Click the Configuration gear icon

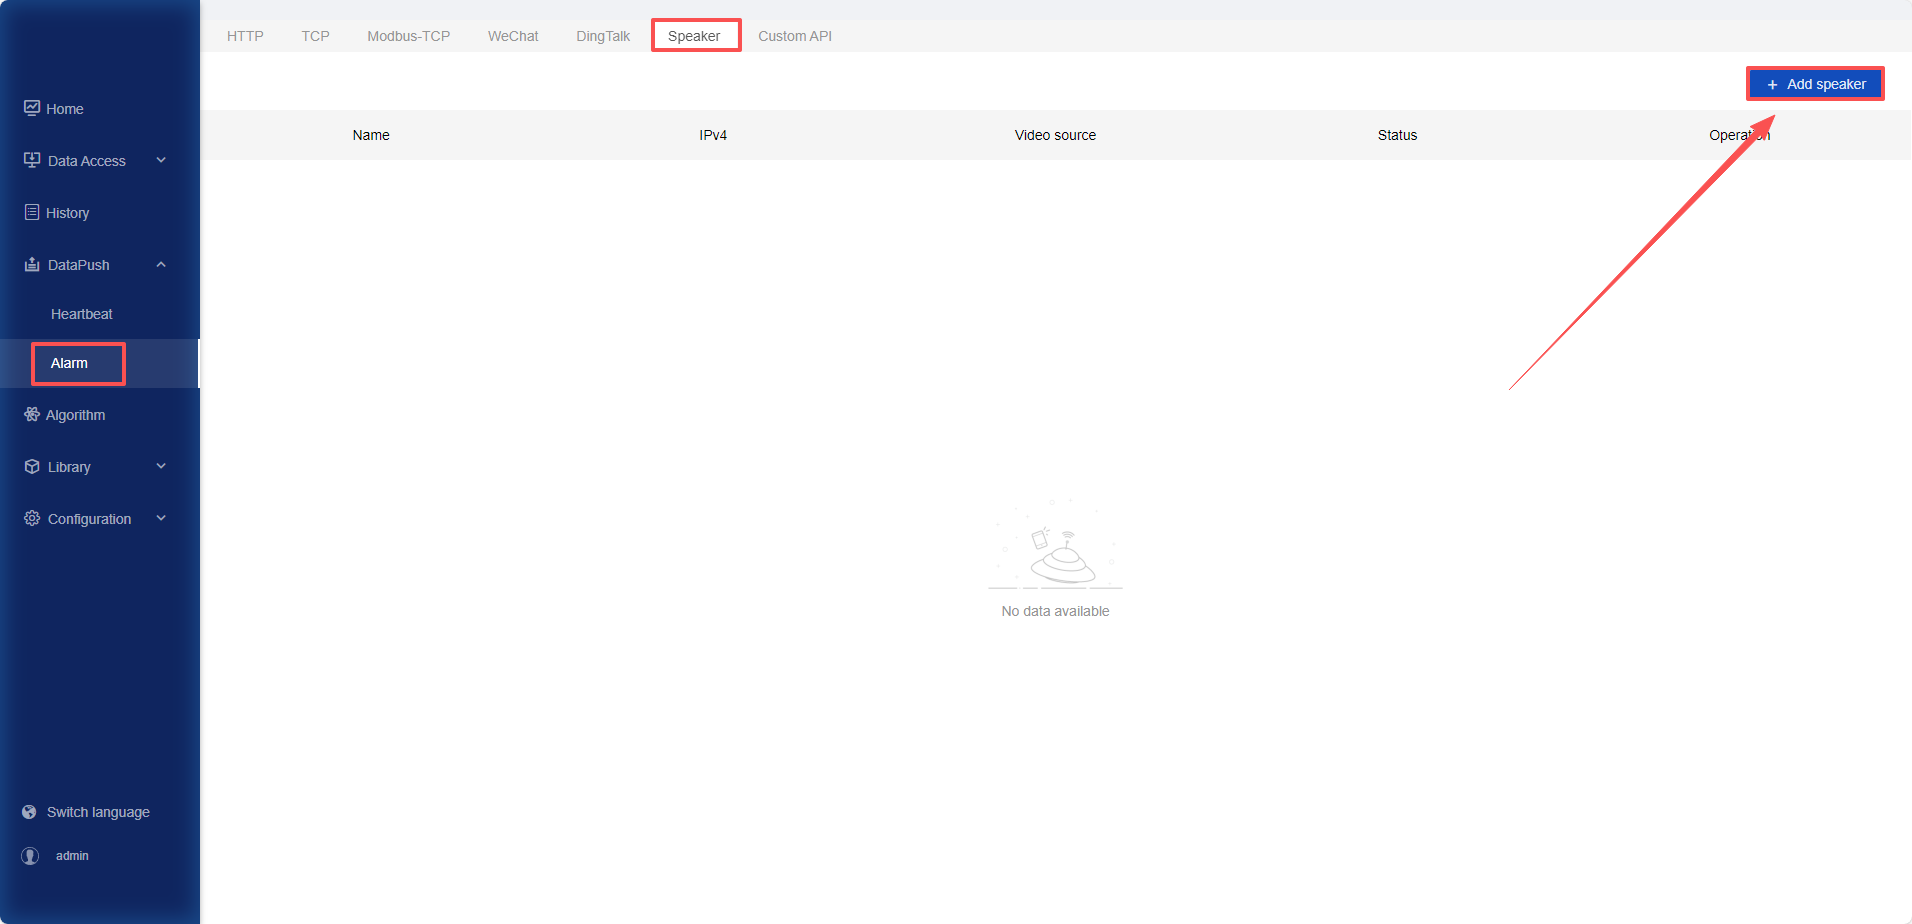tap(32, 518)
